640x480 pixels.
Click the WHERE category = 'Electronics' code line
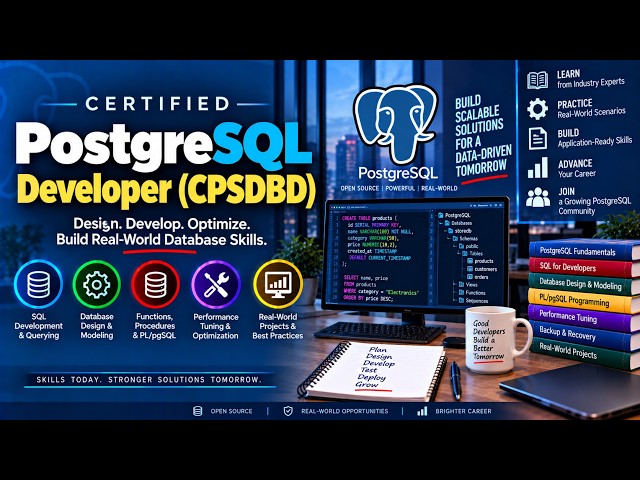(x=381, y=292)
